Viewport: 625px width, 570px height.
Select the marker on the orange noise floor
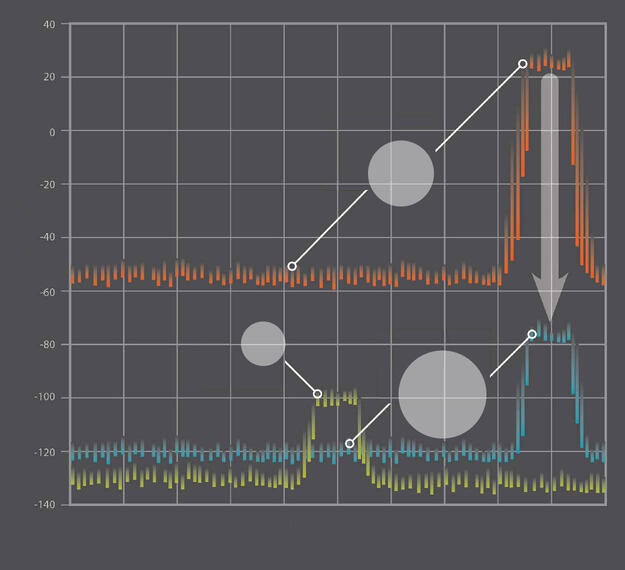pos(292,266)
